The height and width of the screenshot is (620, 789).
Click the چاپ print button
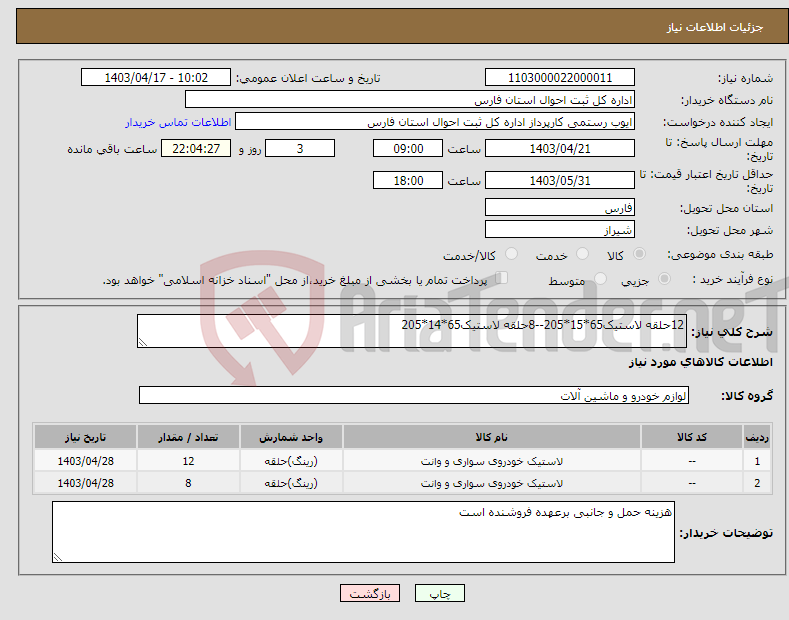pos(439,593)
